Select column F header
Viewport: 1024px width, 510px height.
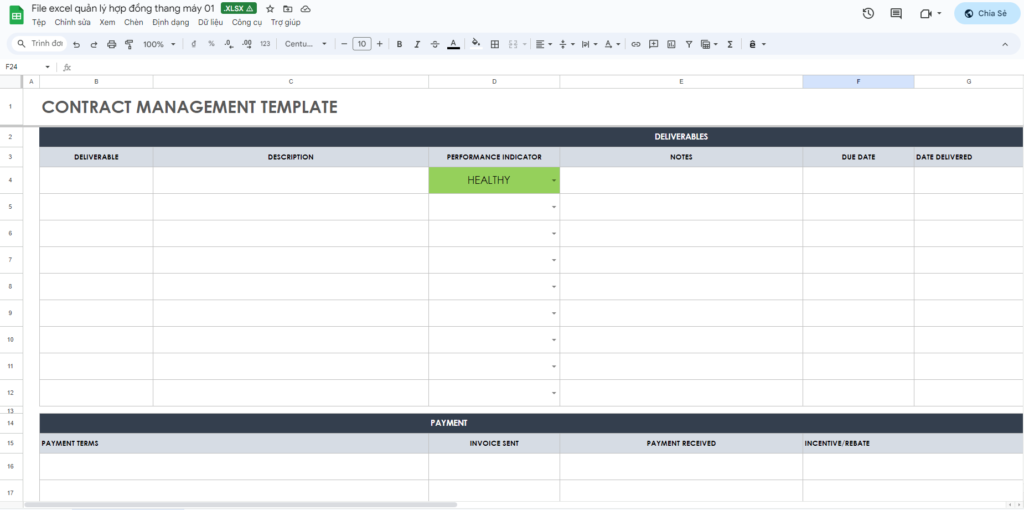click(858, 82)
